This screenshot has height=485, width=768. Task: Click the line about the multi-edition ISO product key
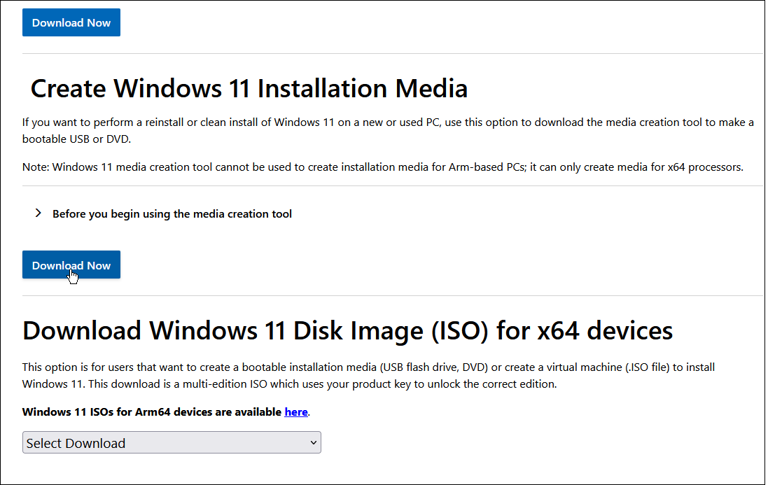(x=289, y=384)
